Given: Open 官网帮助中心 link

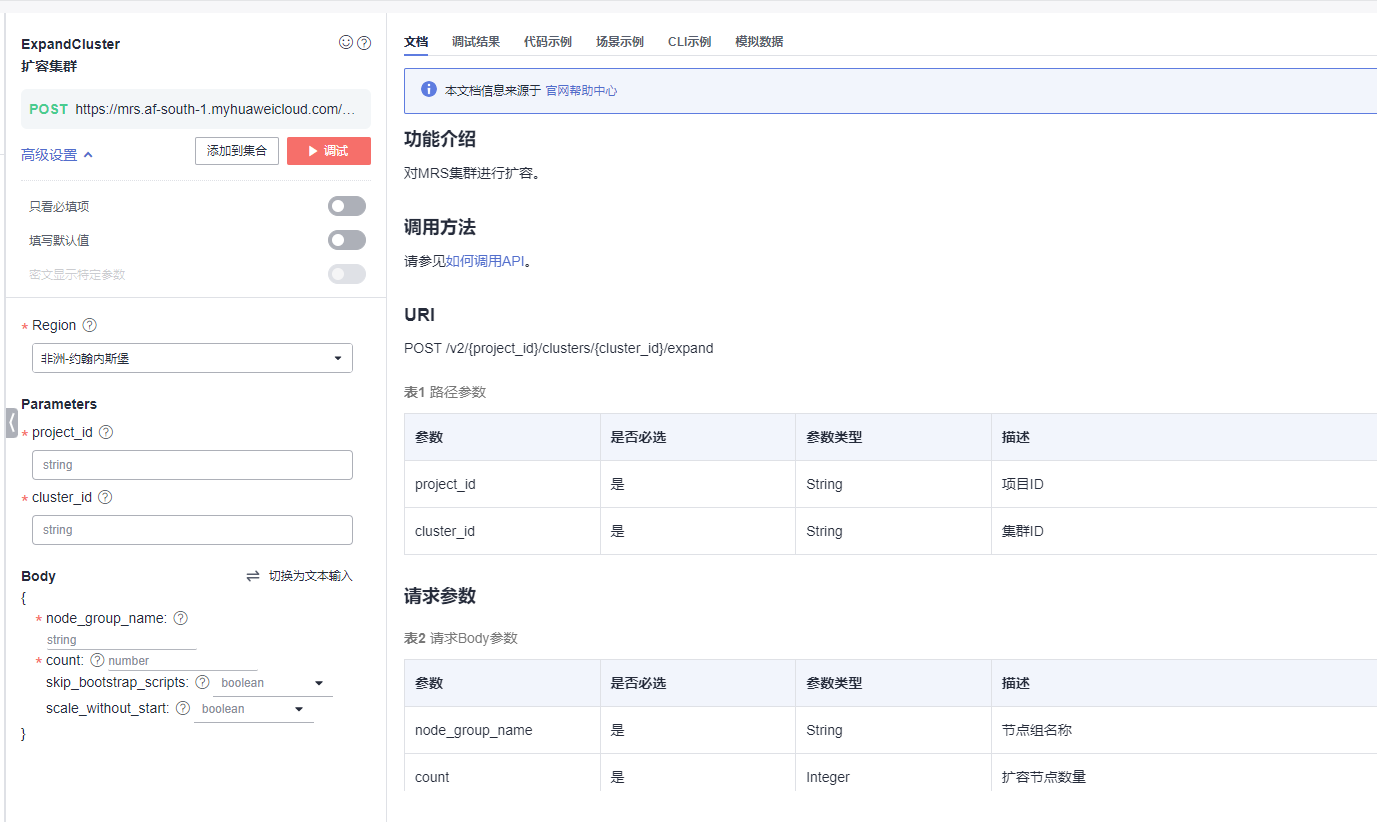Looking at the screenshot, I should (x=581, y=90).
